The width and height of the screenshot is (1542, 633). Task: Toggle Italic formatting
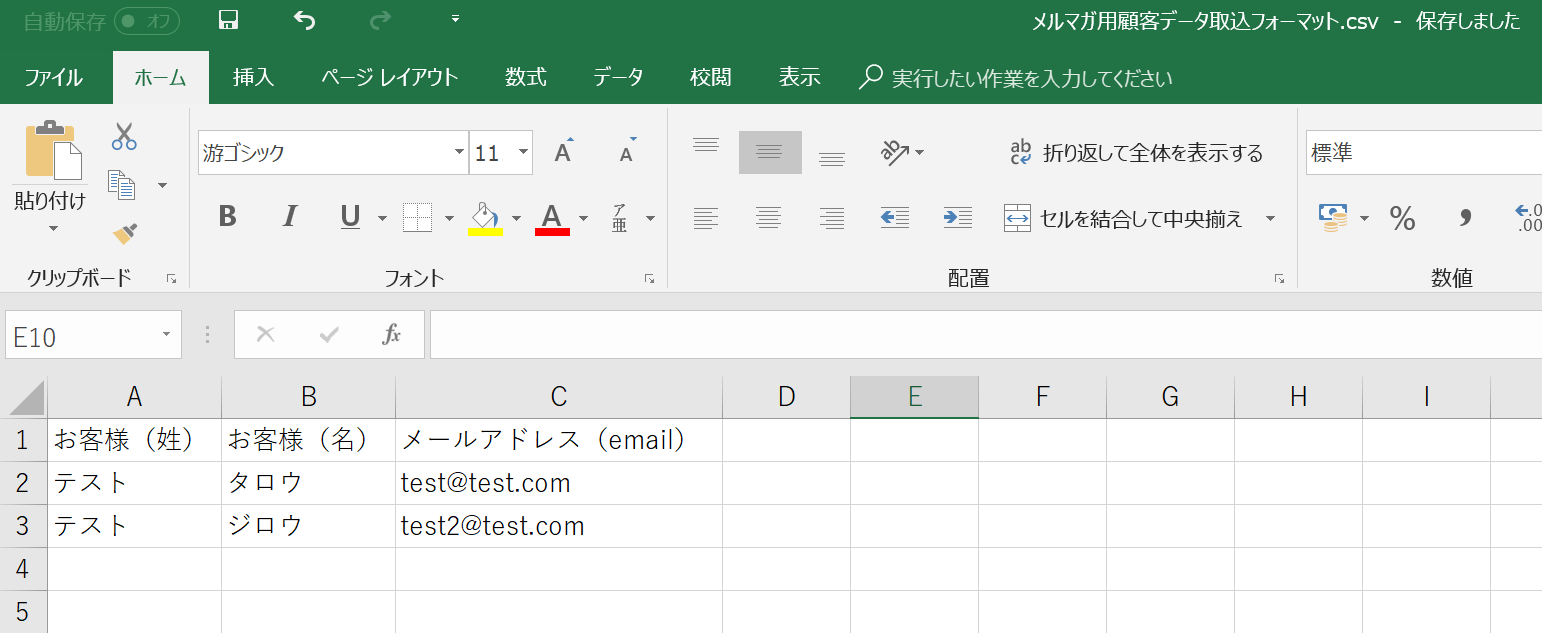click(x=290, y=217)
